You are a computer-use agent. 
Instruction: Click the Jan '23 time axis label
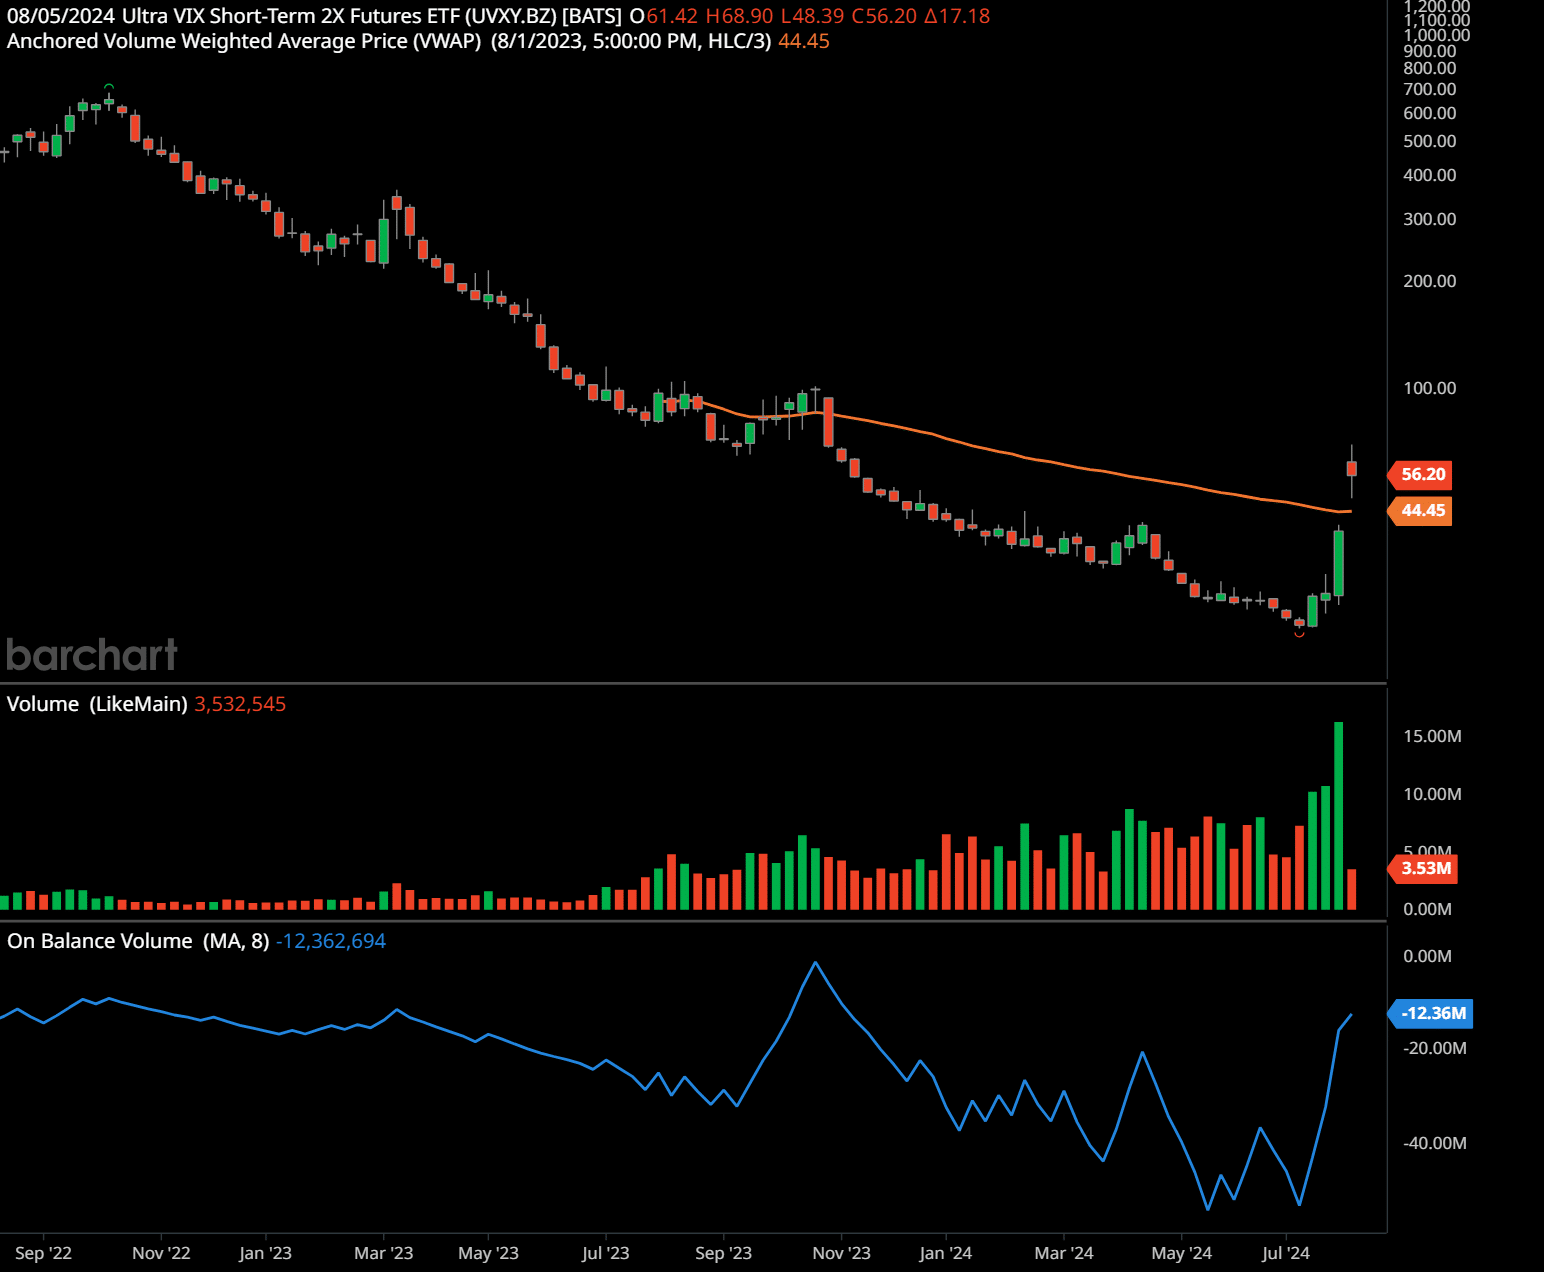pos(265,1253)
